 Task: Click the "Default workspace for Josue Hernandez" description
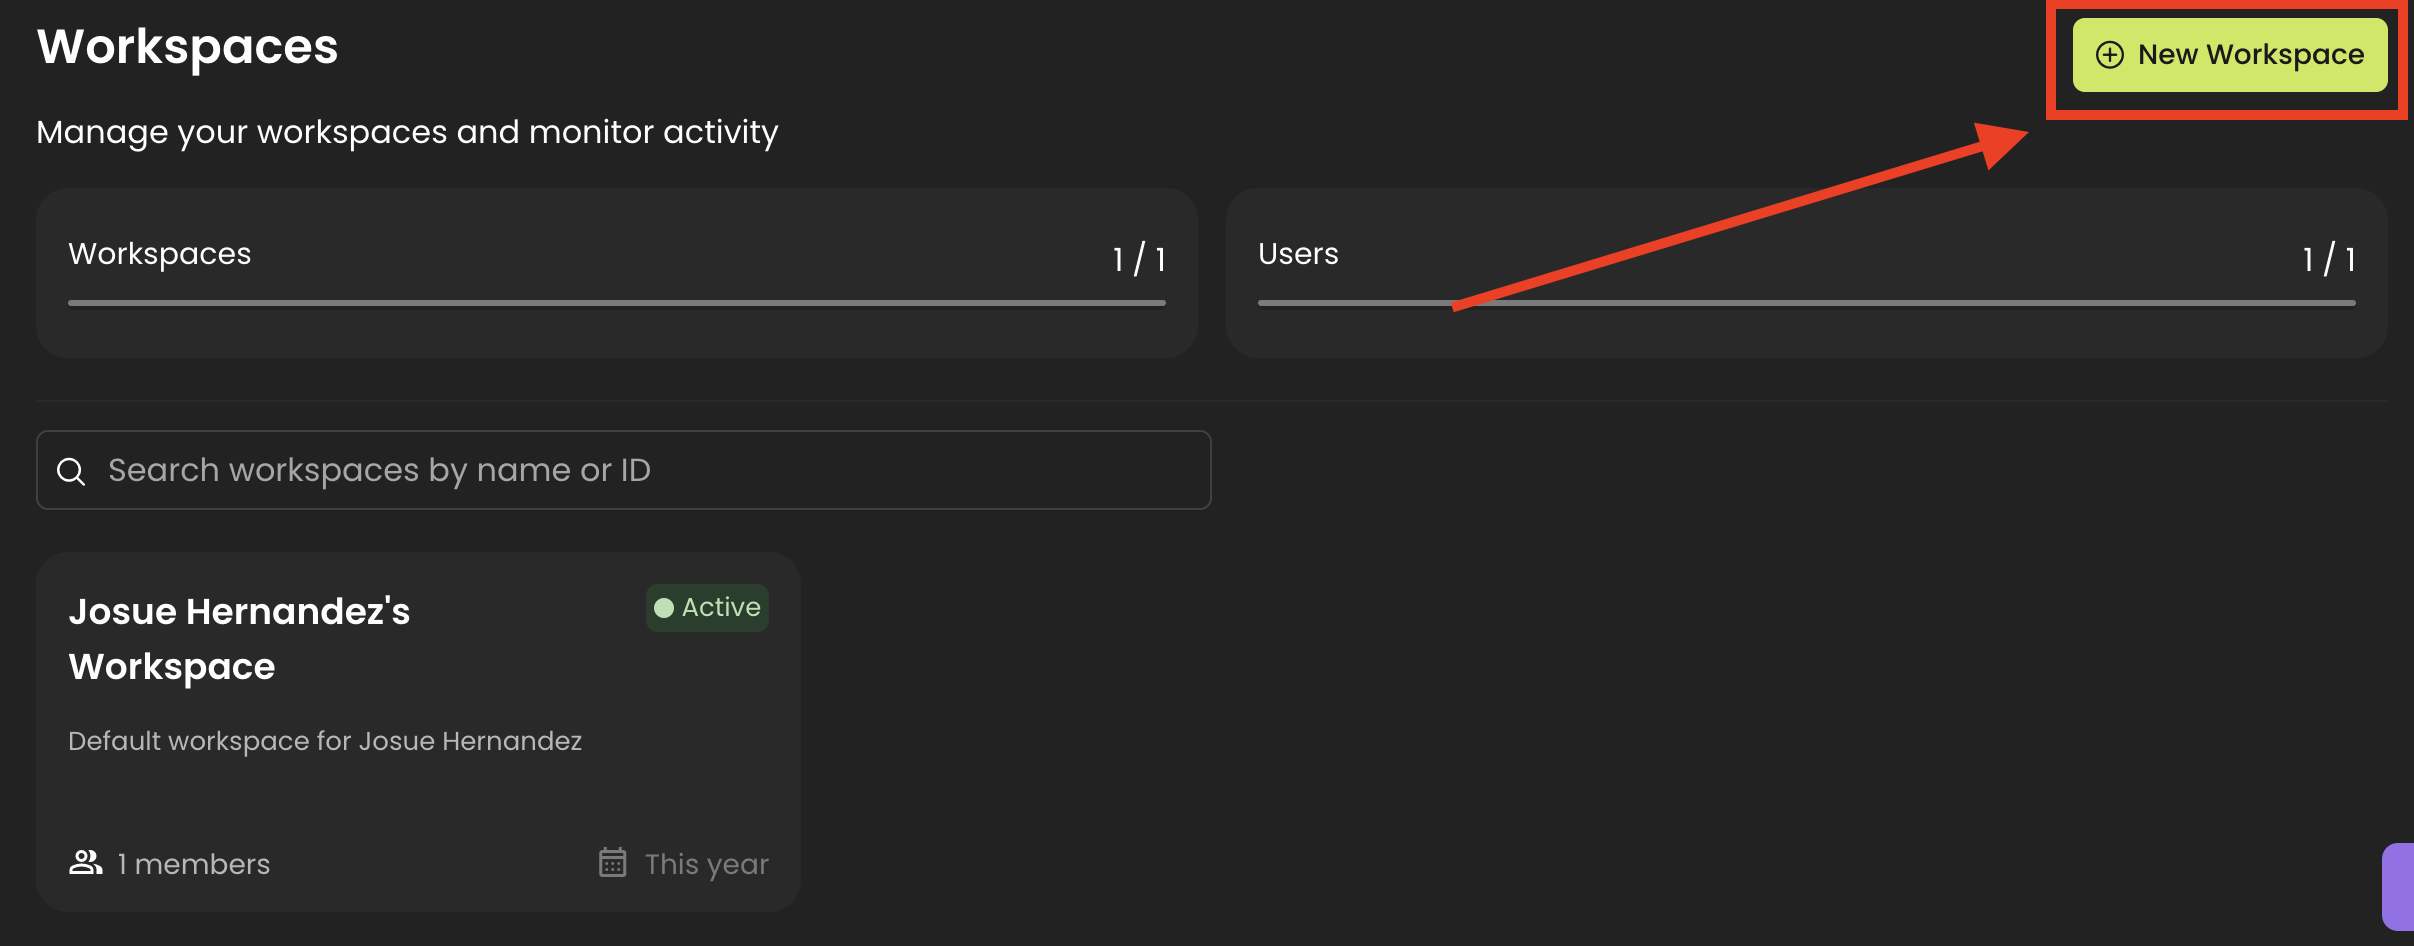click(x=325, y=741)
